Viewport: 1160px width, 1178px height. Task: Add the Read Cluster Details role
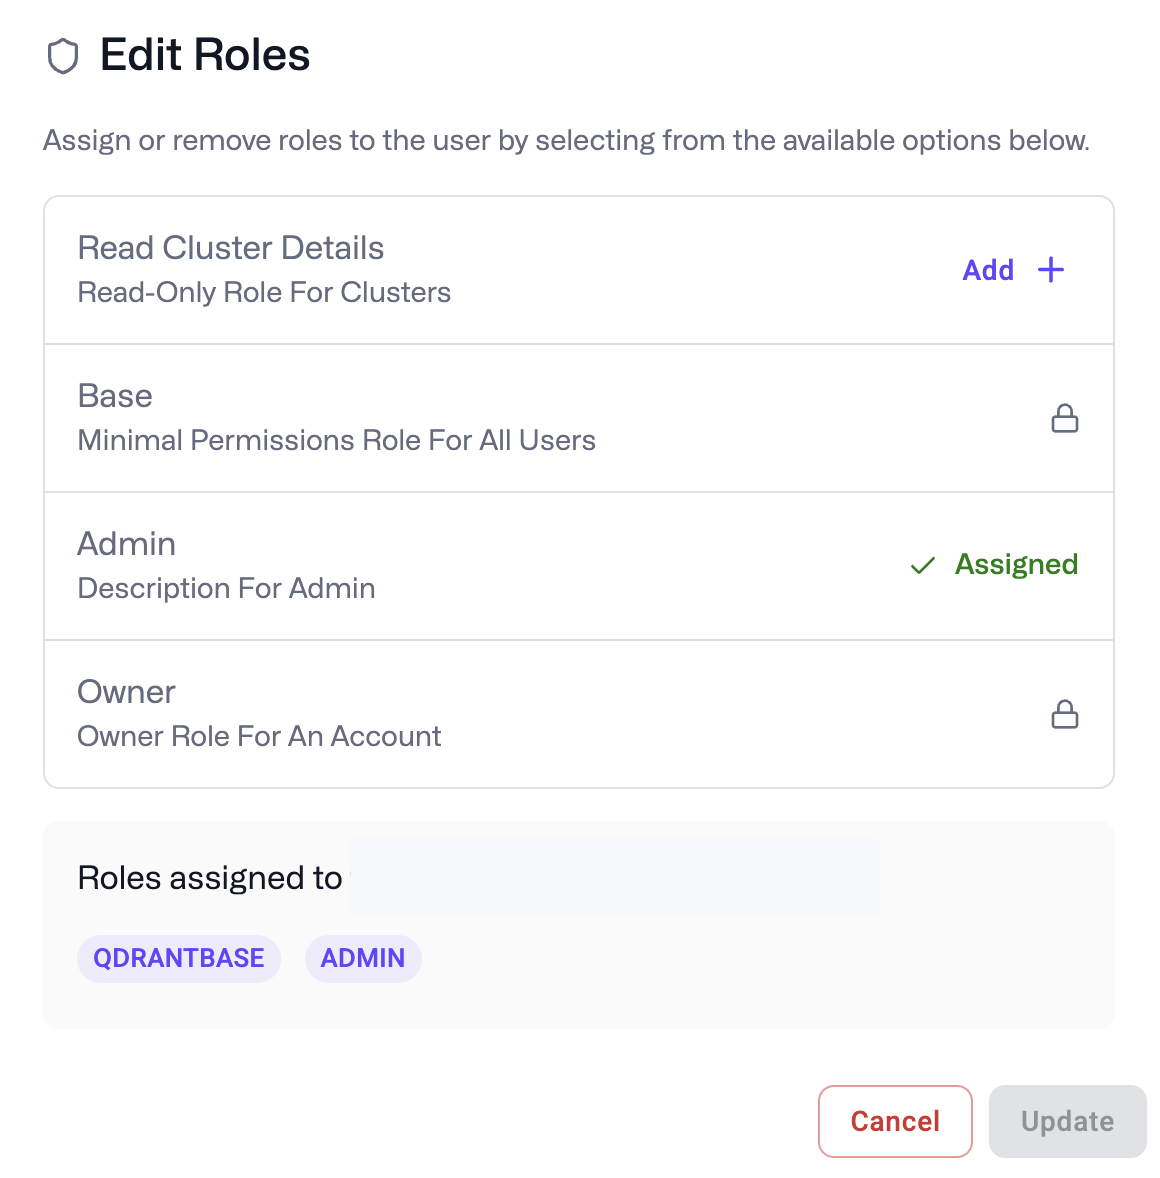[1012, 270]
